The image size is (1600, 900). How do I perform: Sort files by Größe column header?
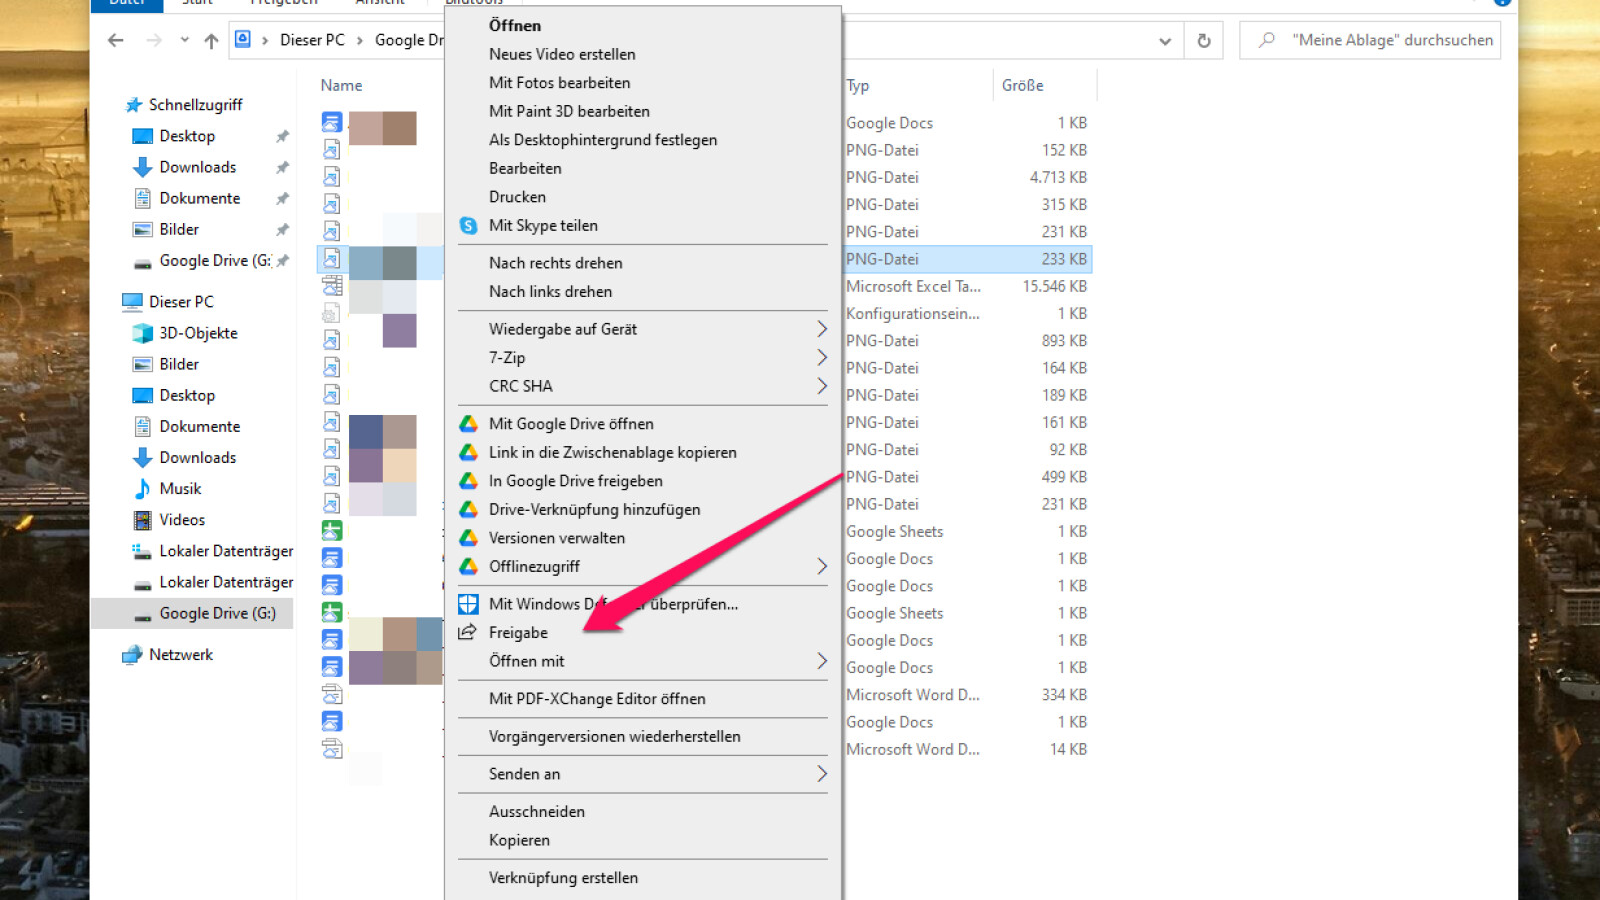[1022, 86]
